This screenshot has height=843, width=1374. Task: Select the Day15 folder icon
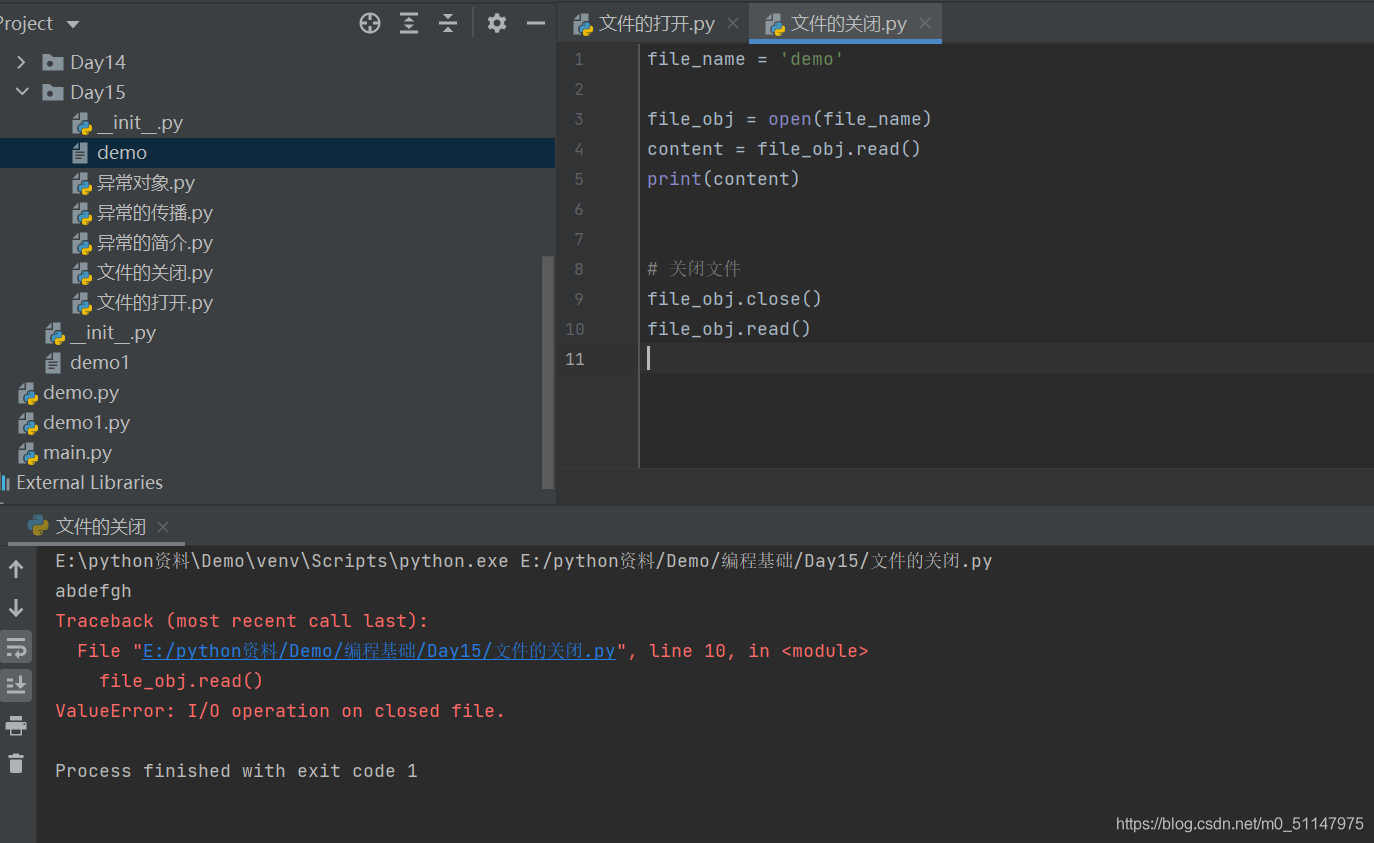pyautogui.click(x=53, y=92)
